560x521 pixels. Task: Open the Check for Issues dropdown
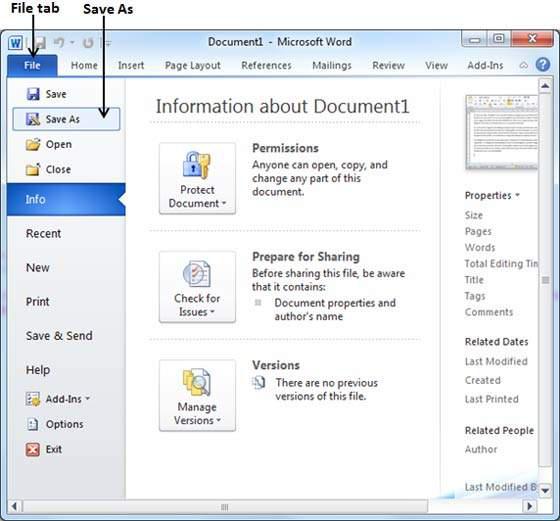[x=197, y=287]
